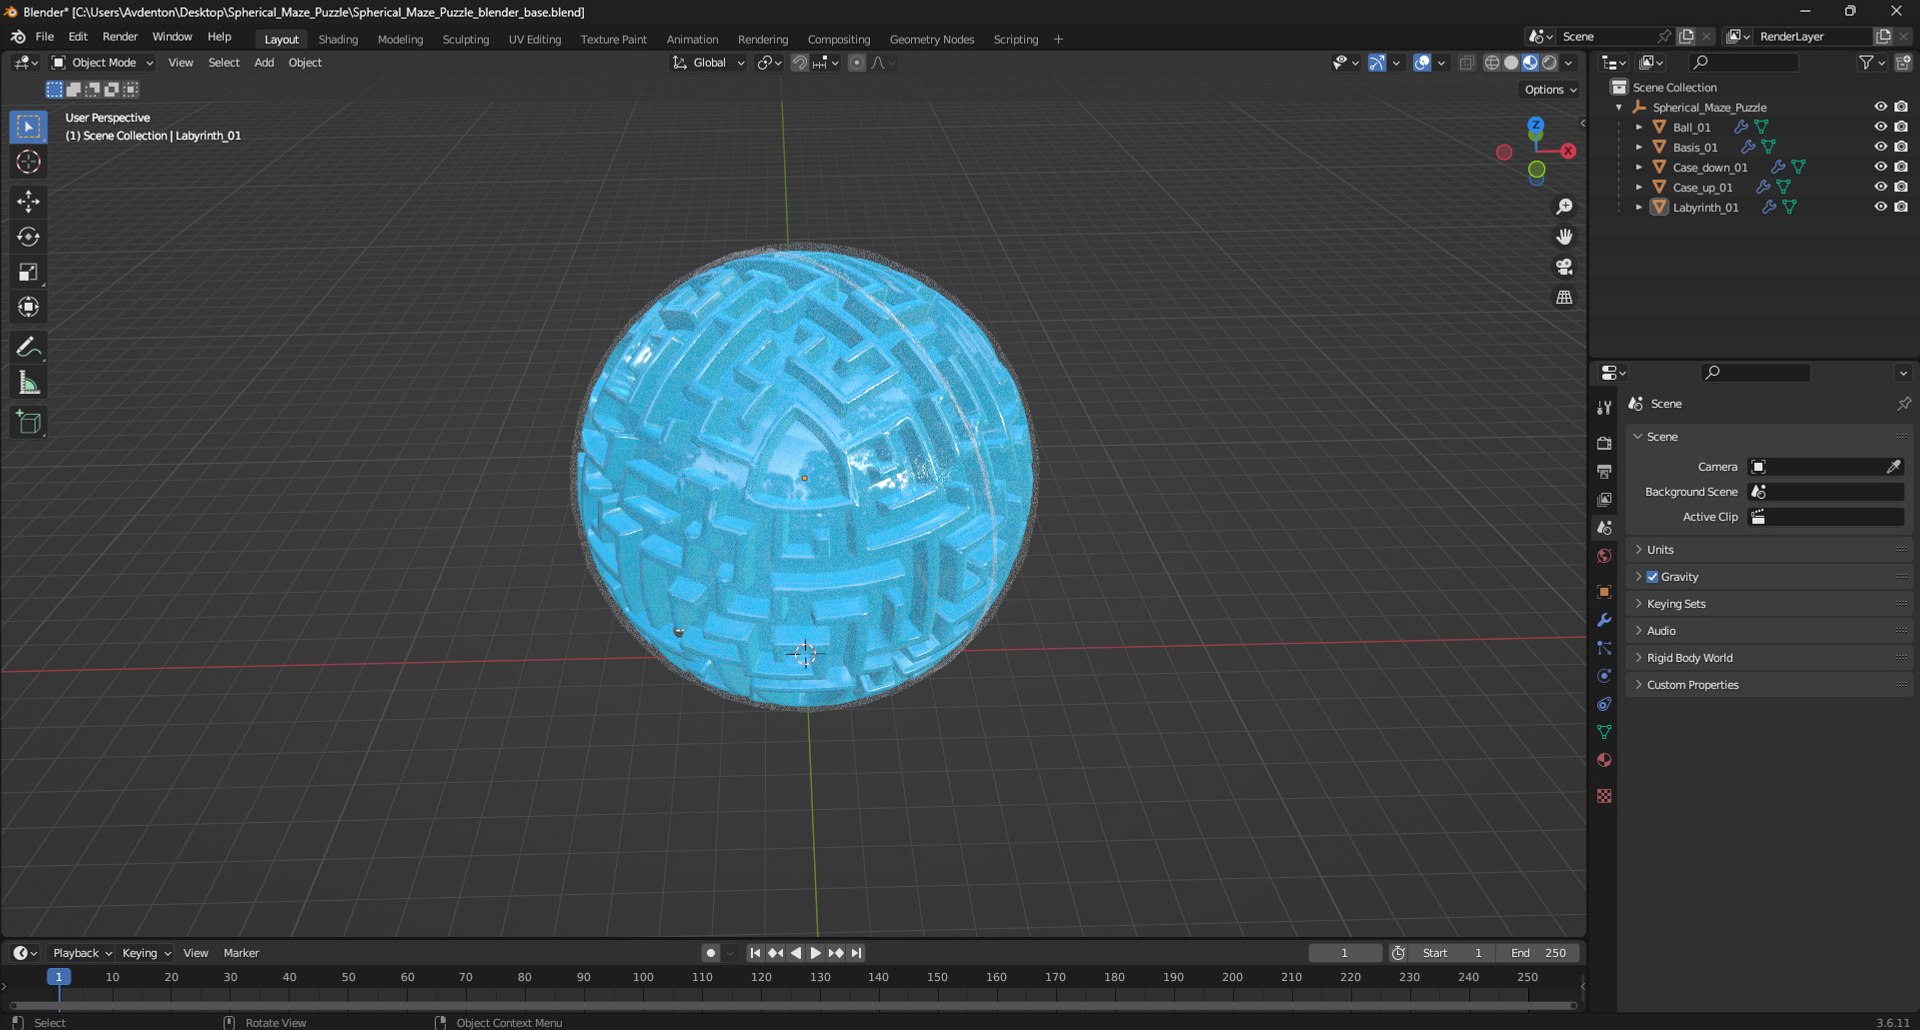1920x1030 pixels.
Task: Activate the Annotate tool
Action: [x=28, y=347]
